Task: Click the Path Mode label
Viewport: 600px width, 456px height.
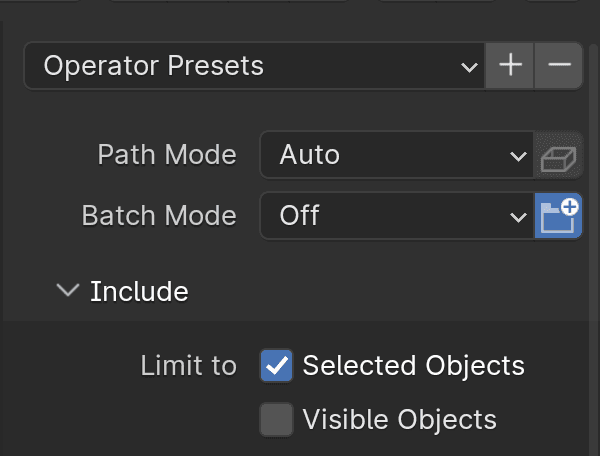Action: pyautogui.click(x=167, y=155)
